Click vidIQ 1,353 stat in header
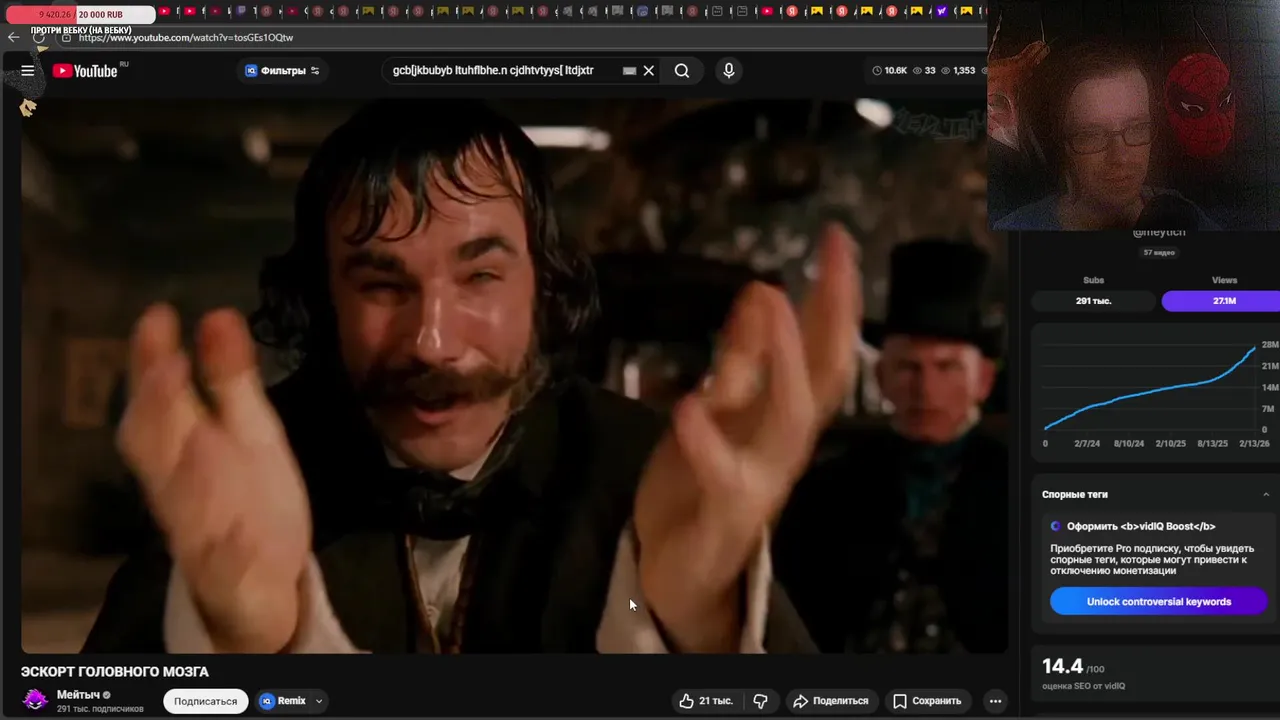The image size is (1280, 720). coord(957,71)
